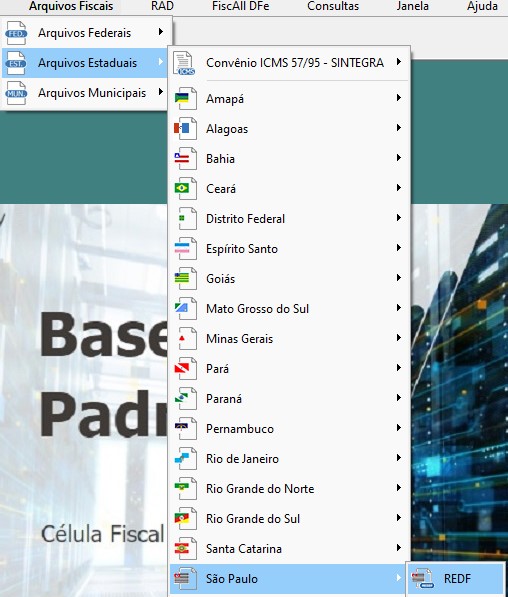Select Rio Grande do Norte menu entry
Image resolution: width=508 pixels, height=597 pixels.
(x=289, y=489)
